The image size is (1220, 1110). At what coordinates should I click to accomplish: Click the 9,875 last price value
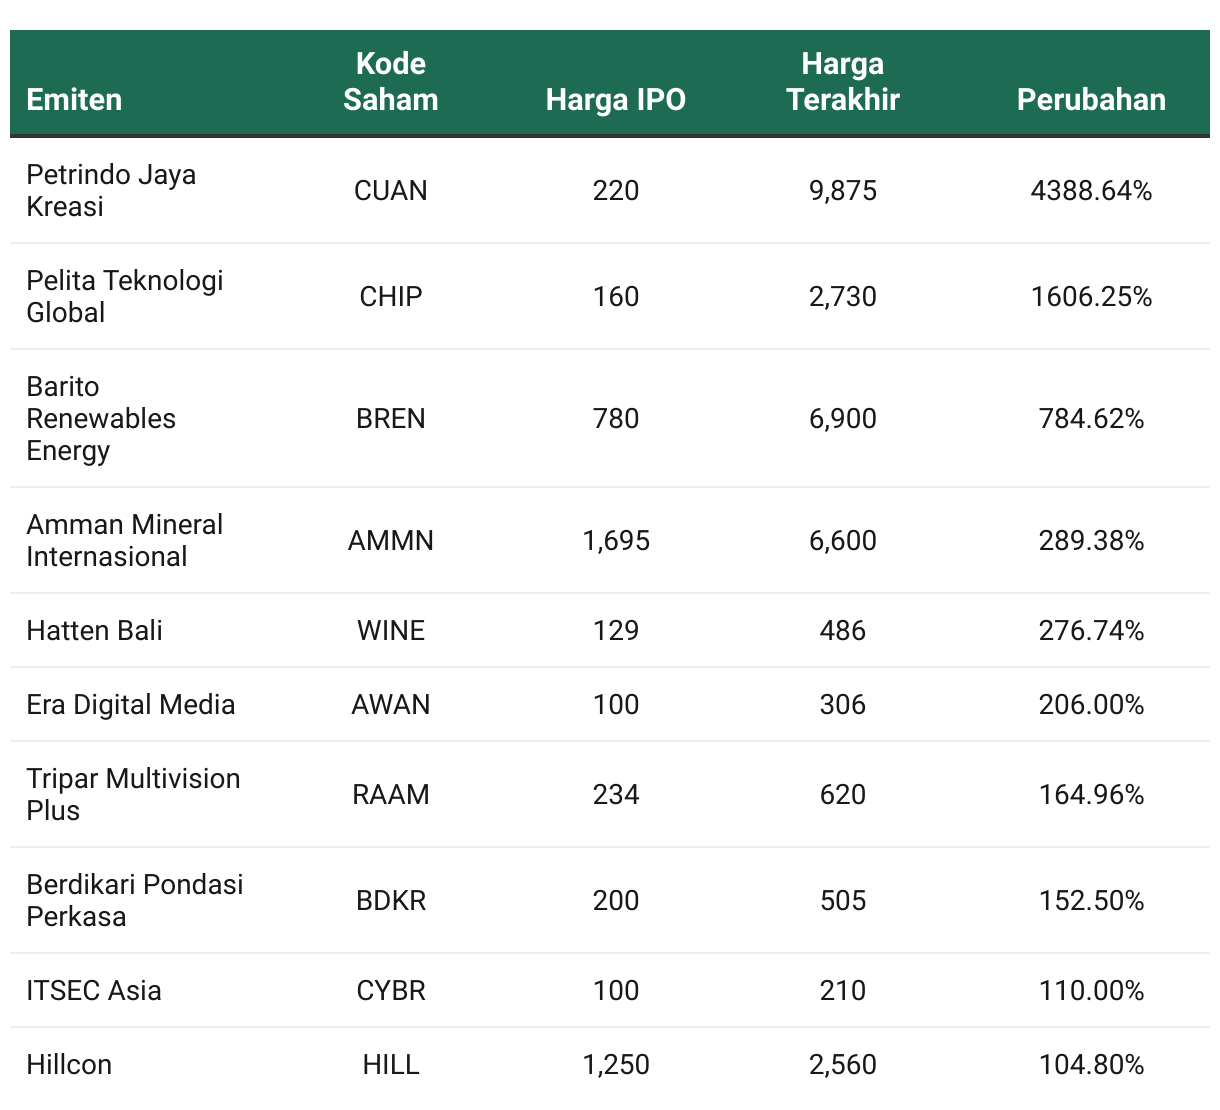842,190
